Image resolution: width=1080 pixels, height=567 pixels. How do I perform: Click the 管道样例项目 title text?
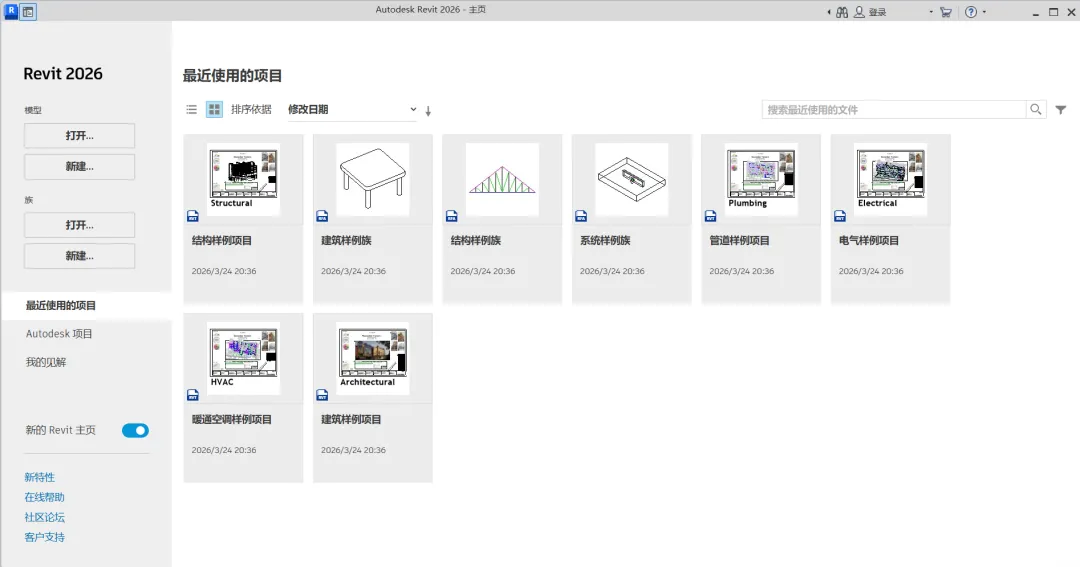[x=740, y=240]
